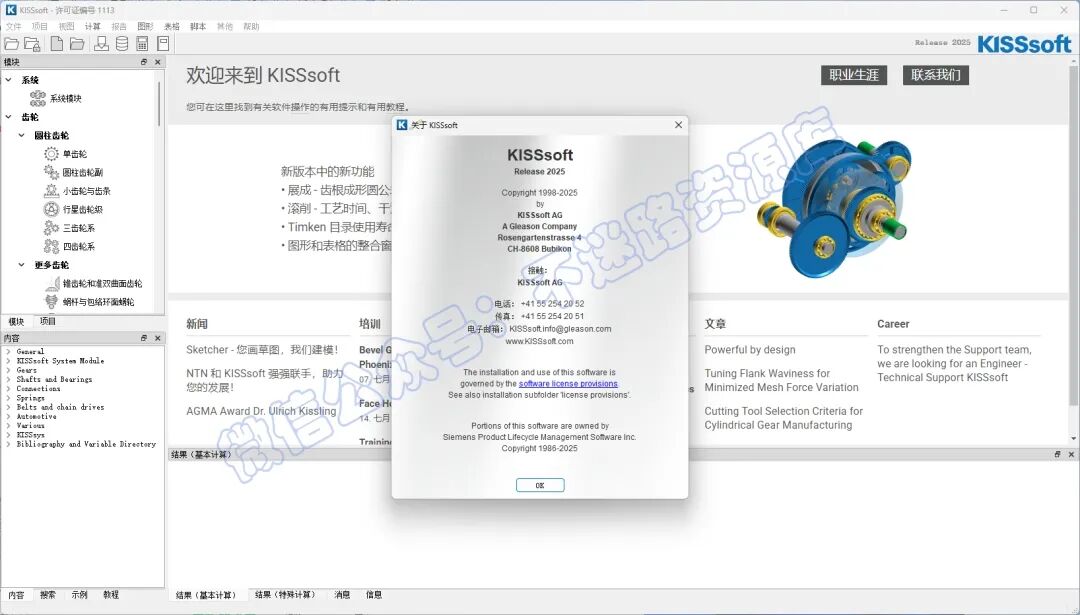Close the 结果（基本计算） panel

coord(1071,455)
